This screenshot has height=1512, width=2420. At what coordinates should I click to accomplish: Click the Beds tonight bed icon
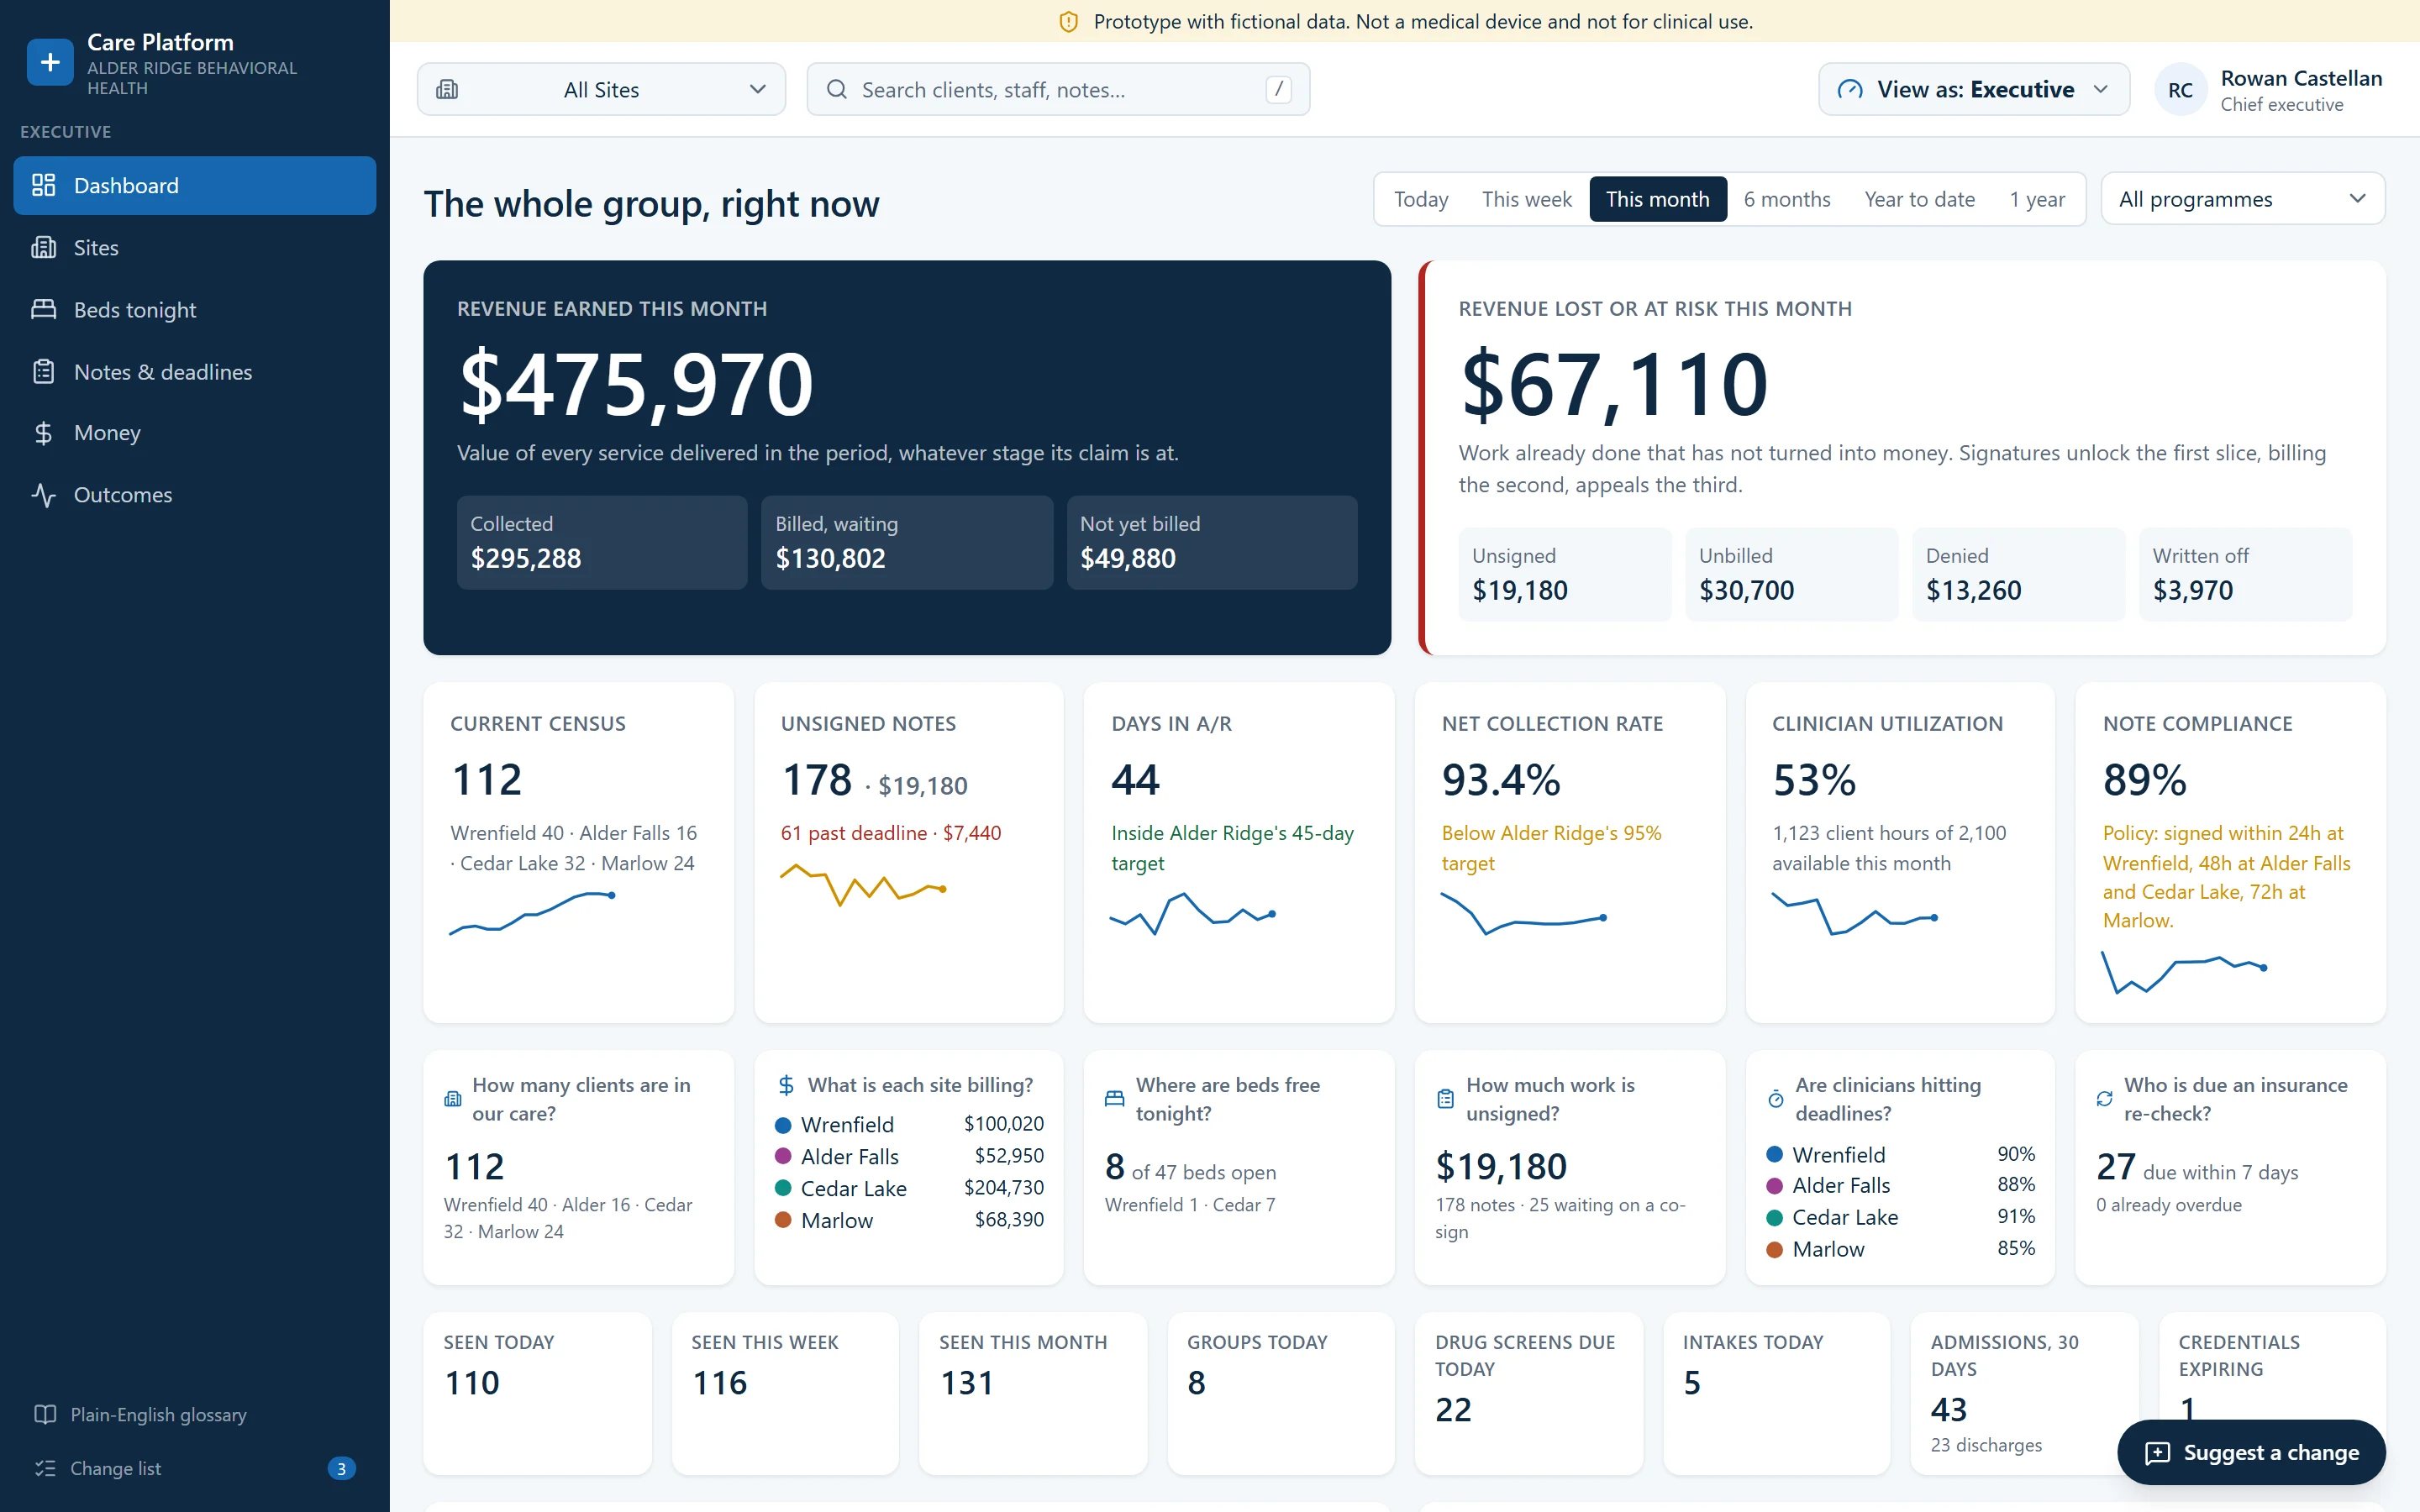click(x=43, y=309)
